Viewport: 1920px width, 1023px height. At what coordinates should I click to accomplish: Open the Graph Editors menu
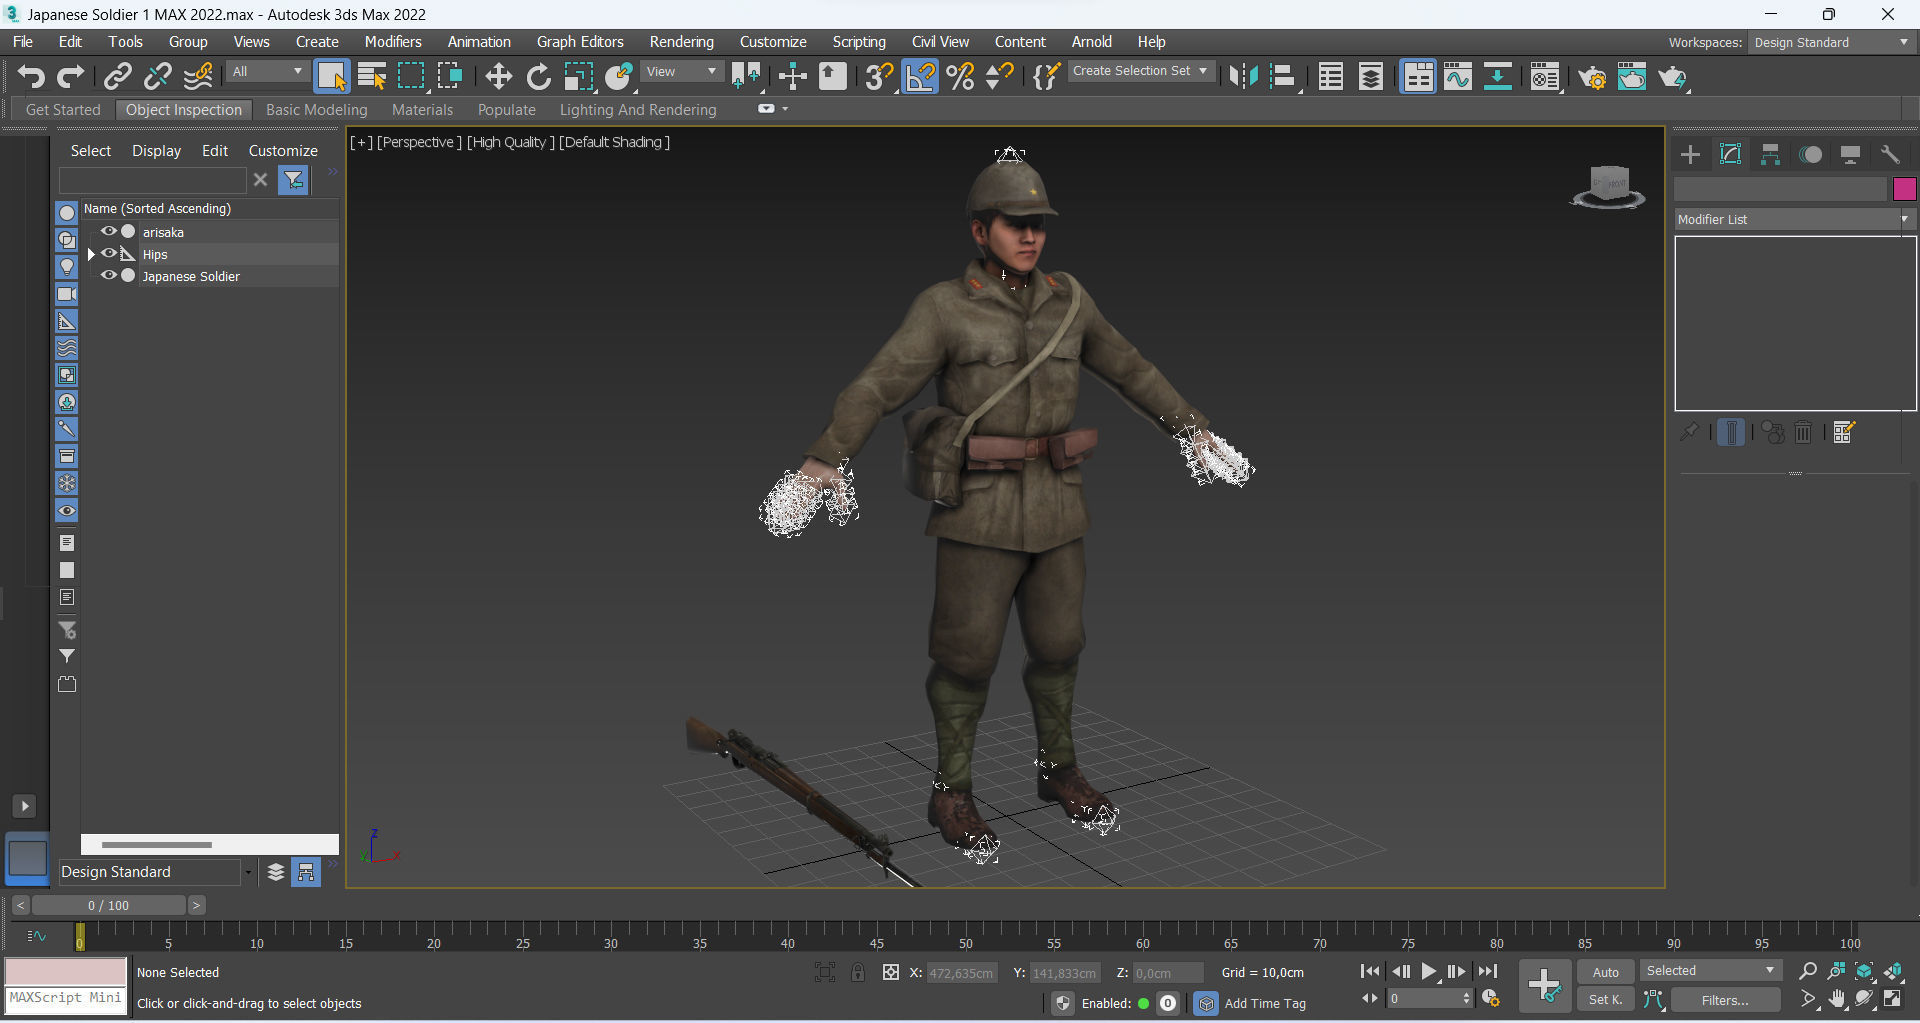[x=580, y=42]
